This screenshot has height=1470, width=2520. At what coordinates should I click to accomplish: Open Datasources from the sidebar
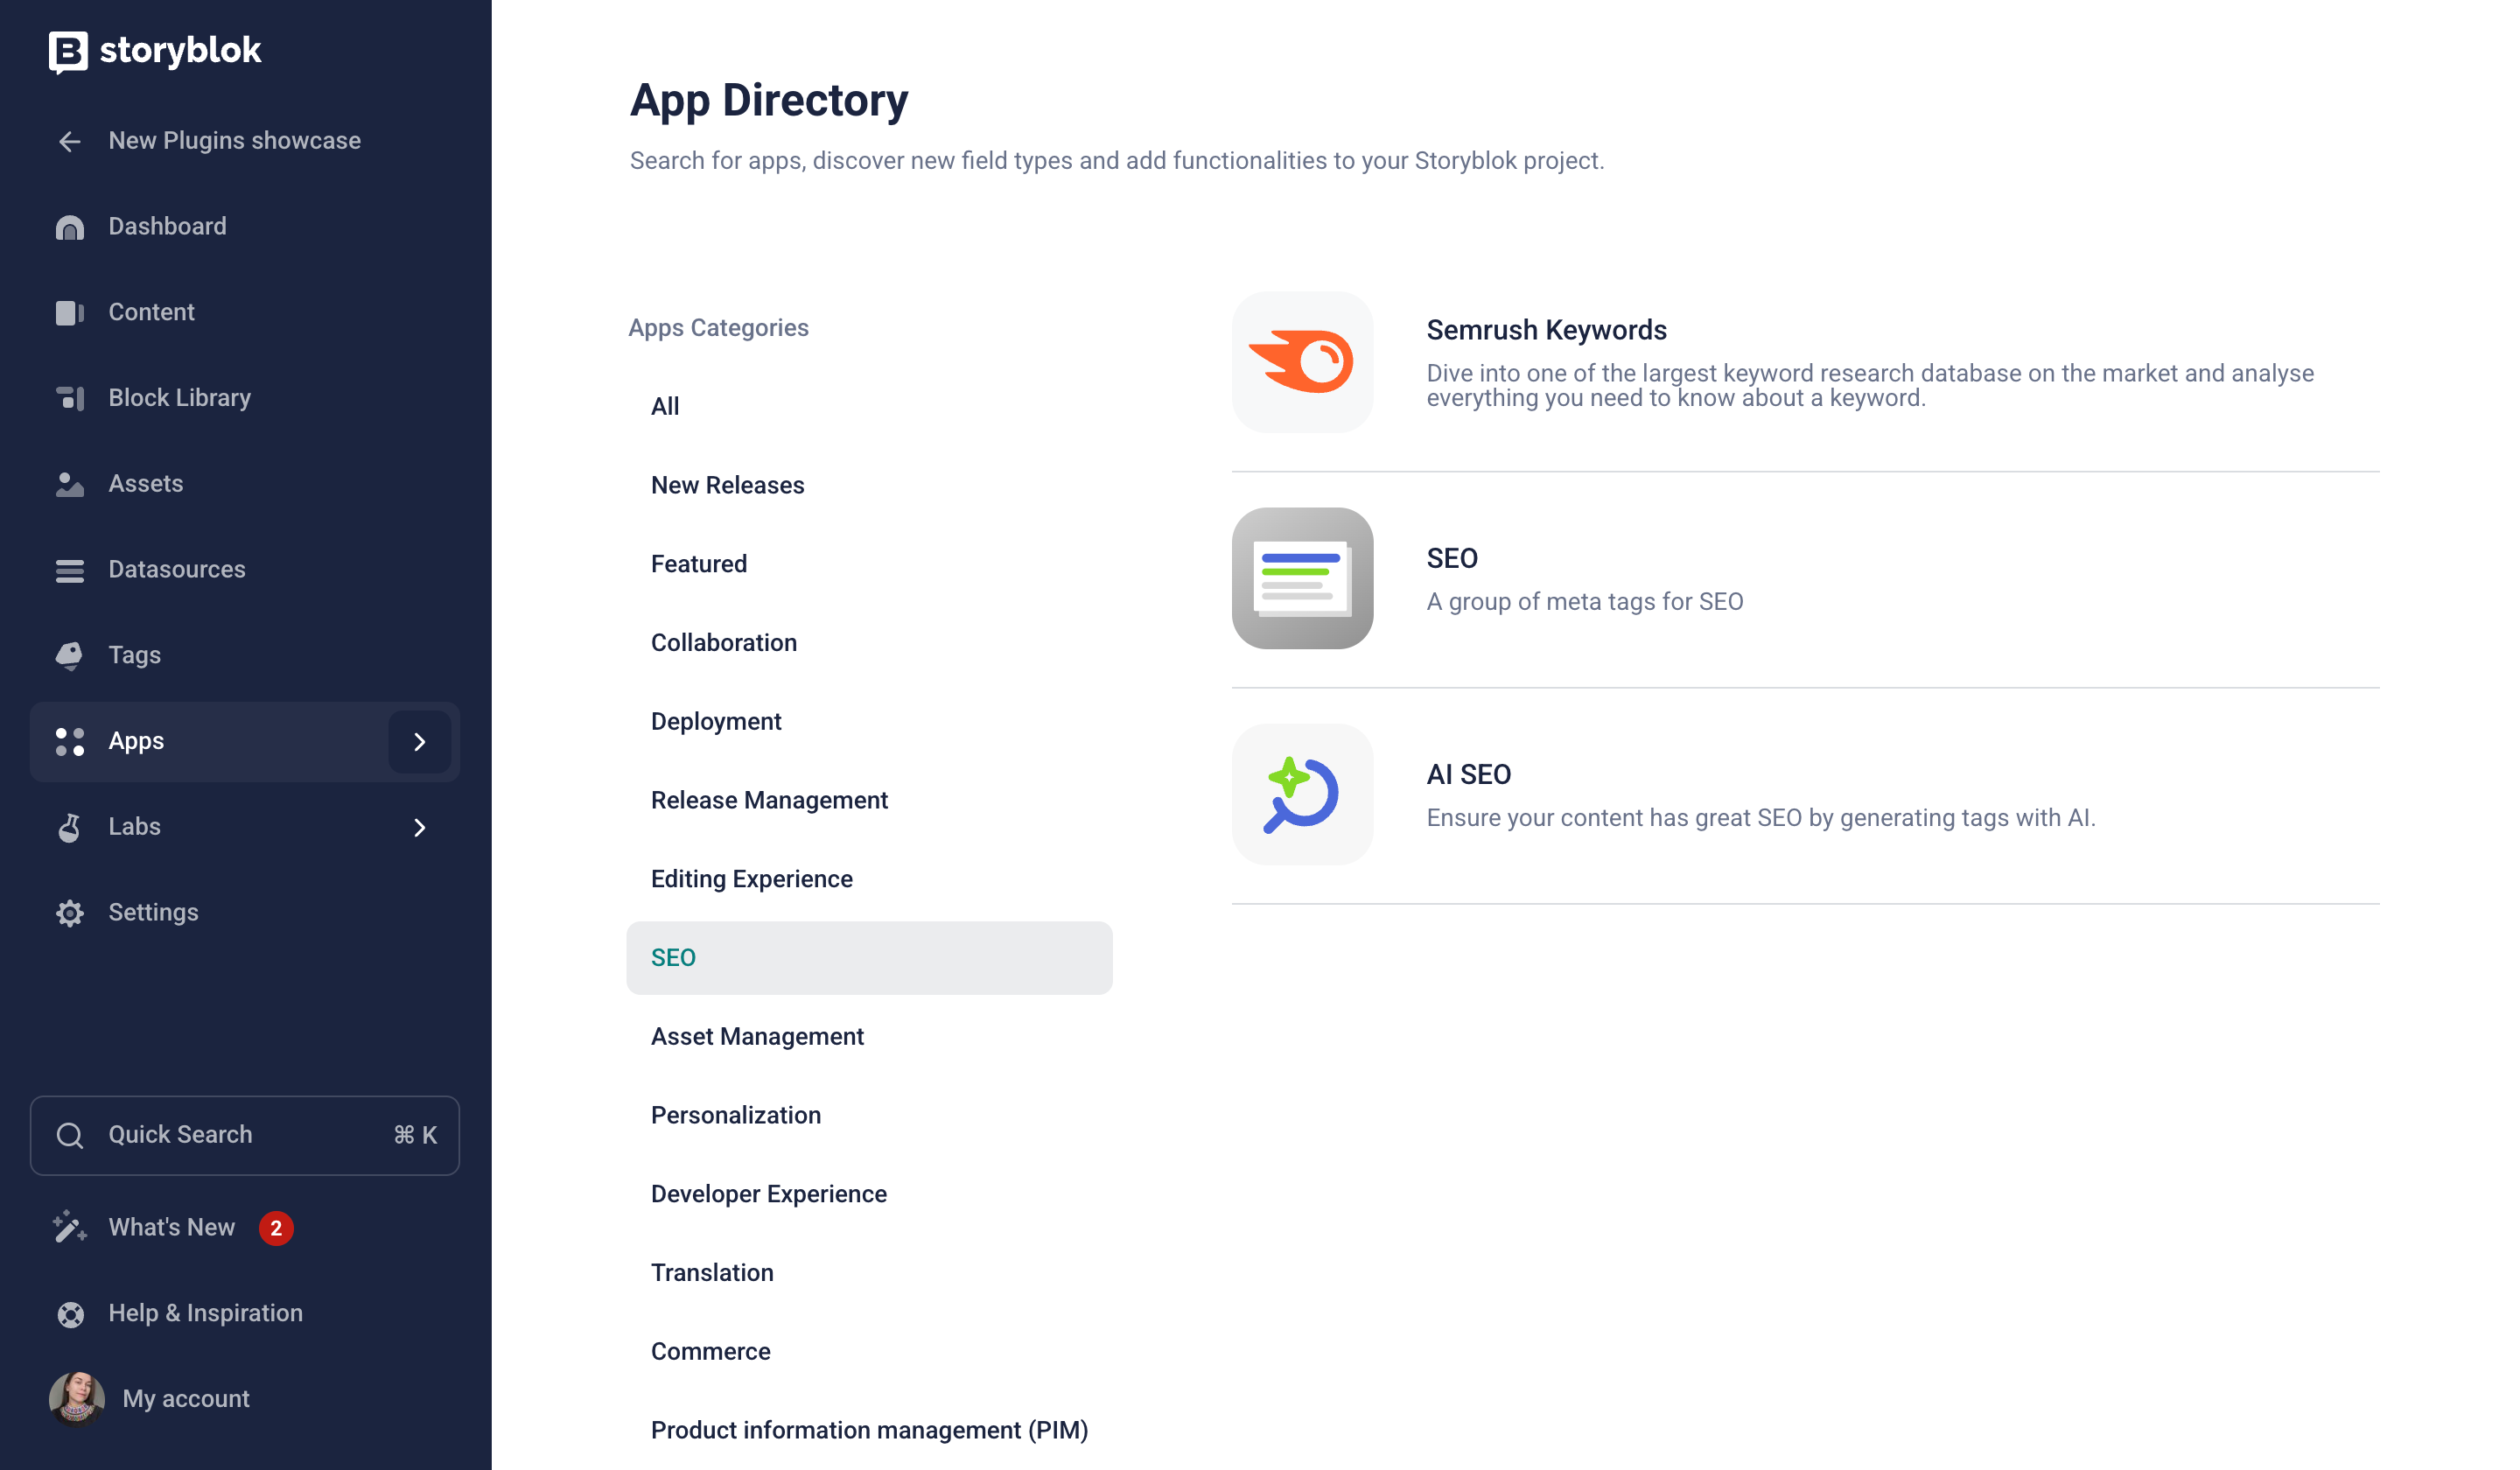(176, 570)
